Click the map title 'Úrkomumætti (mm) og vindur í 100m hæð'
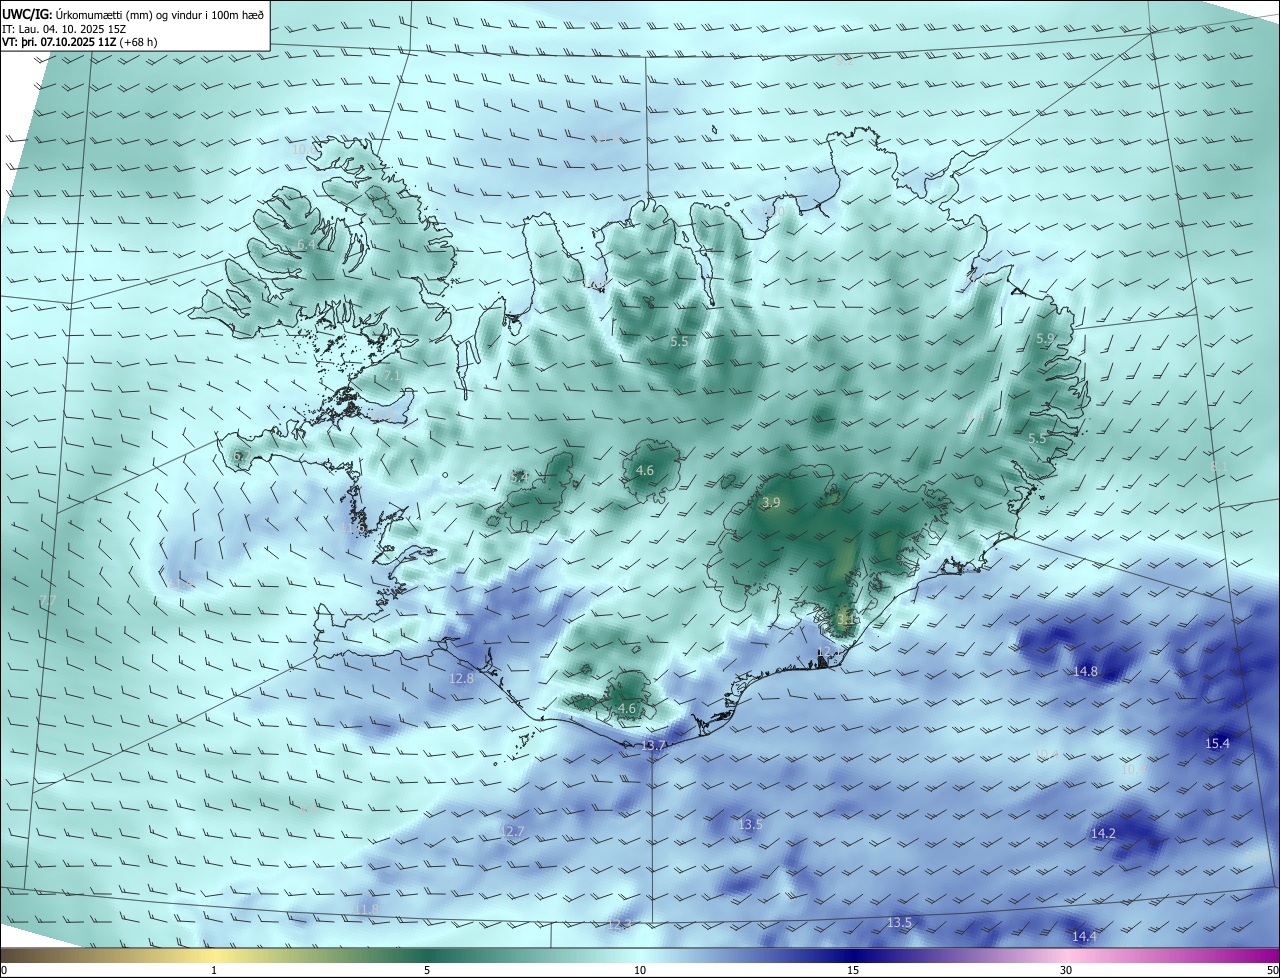 pos(159,15)
